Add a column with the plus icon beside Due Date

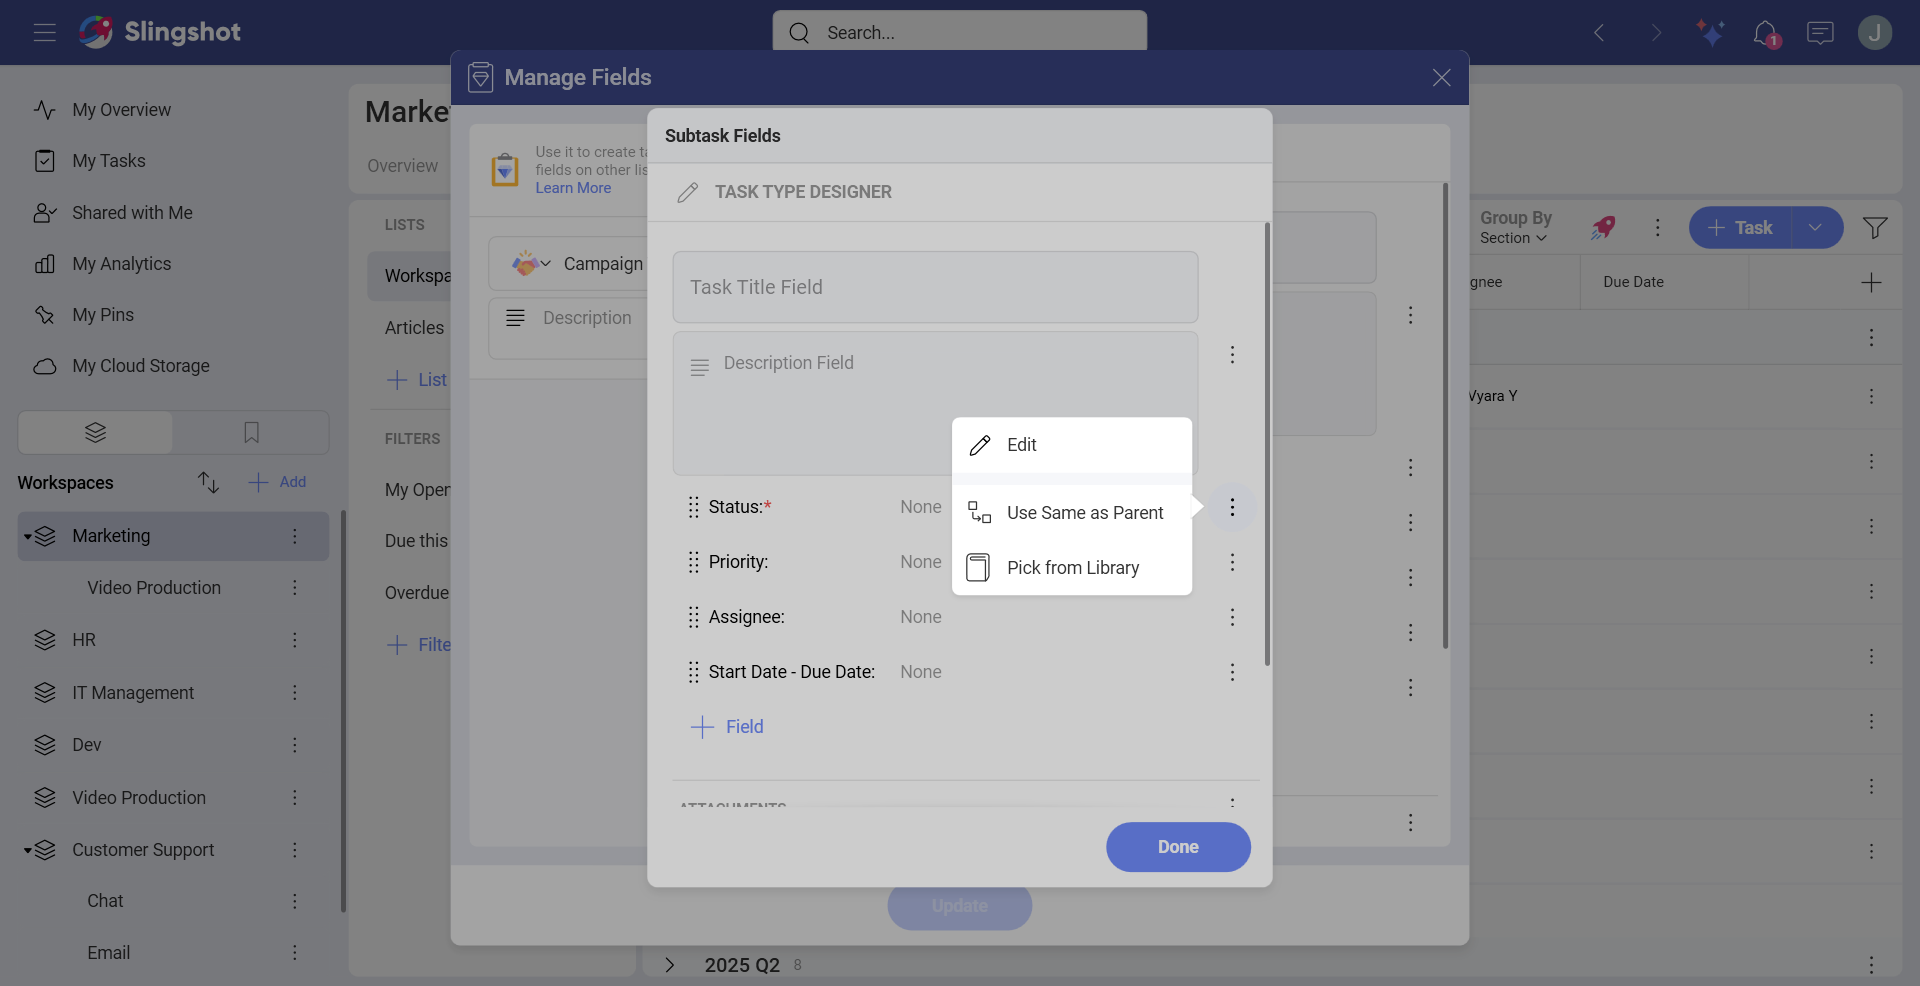1871,282
